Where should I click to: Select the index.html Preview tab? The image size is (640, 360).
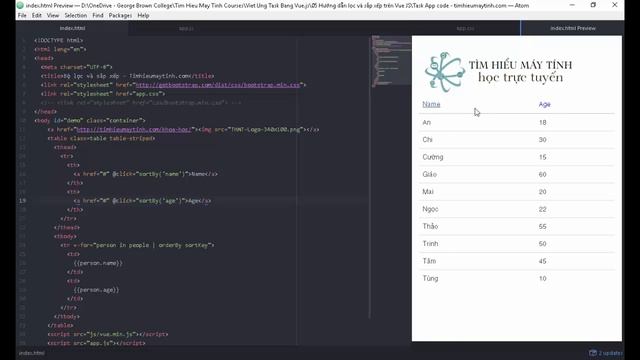pos(573,28)
